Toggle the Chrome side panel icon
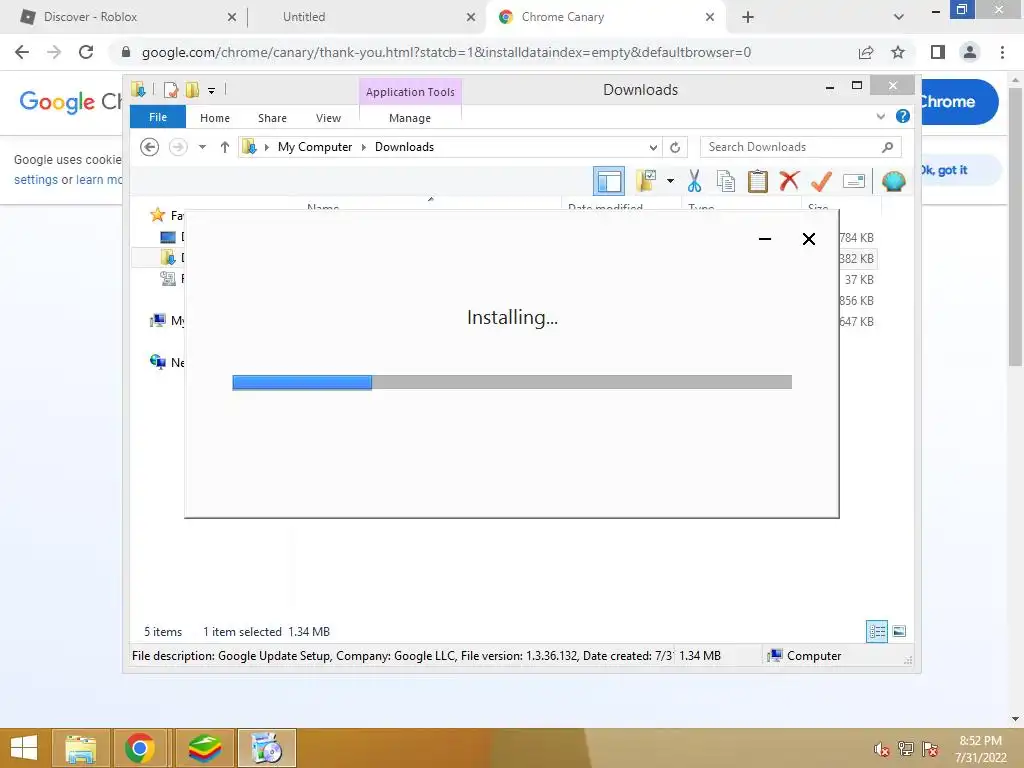Screen dimensions: 1024x768 (938, 52)
